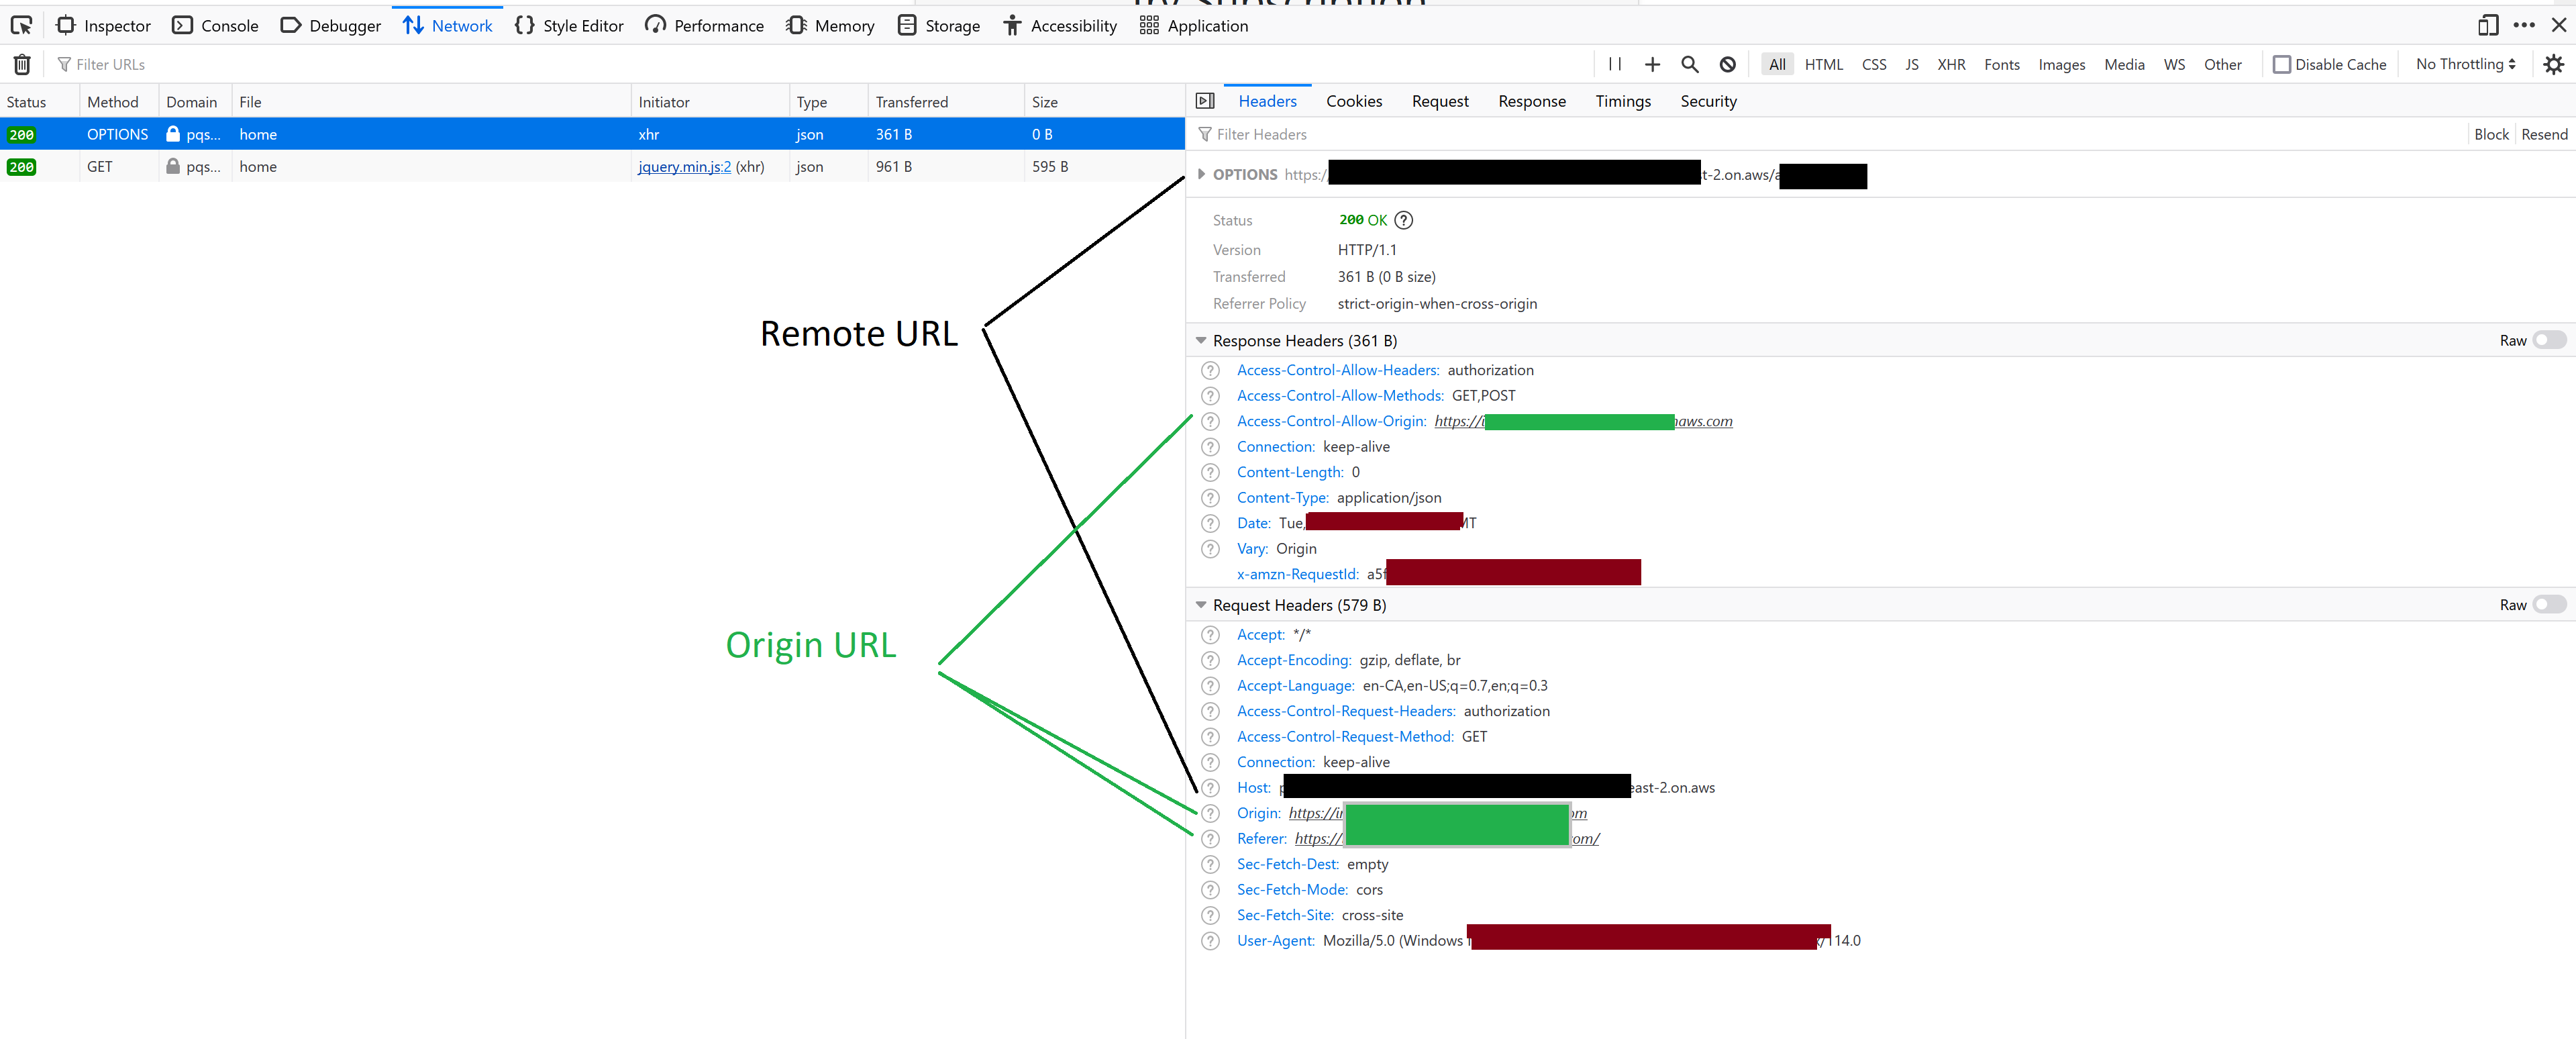Toggle the request list pane icon
This screenshot has height=1039, width=2576.
pos(1205,101)
